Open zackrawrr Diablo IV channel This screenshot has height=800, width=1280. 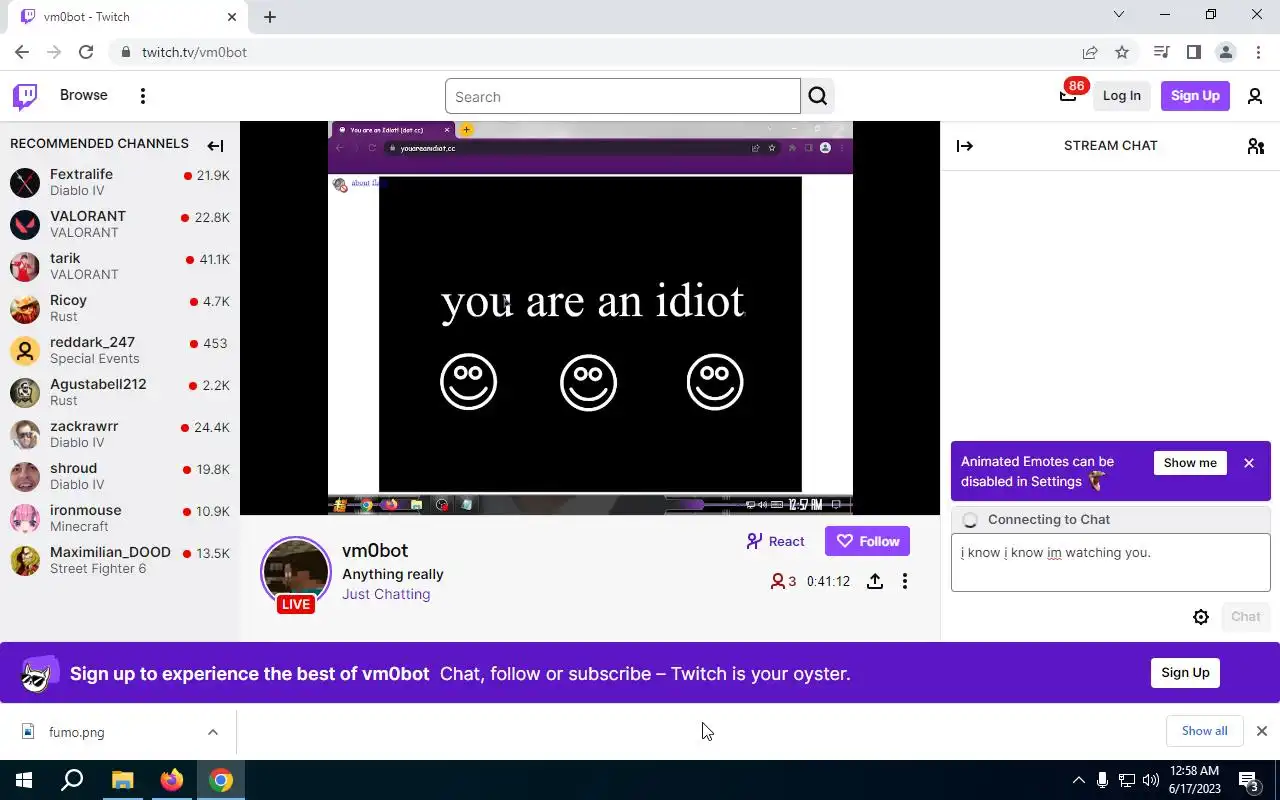tap(120, 434)
